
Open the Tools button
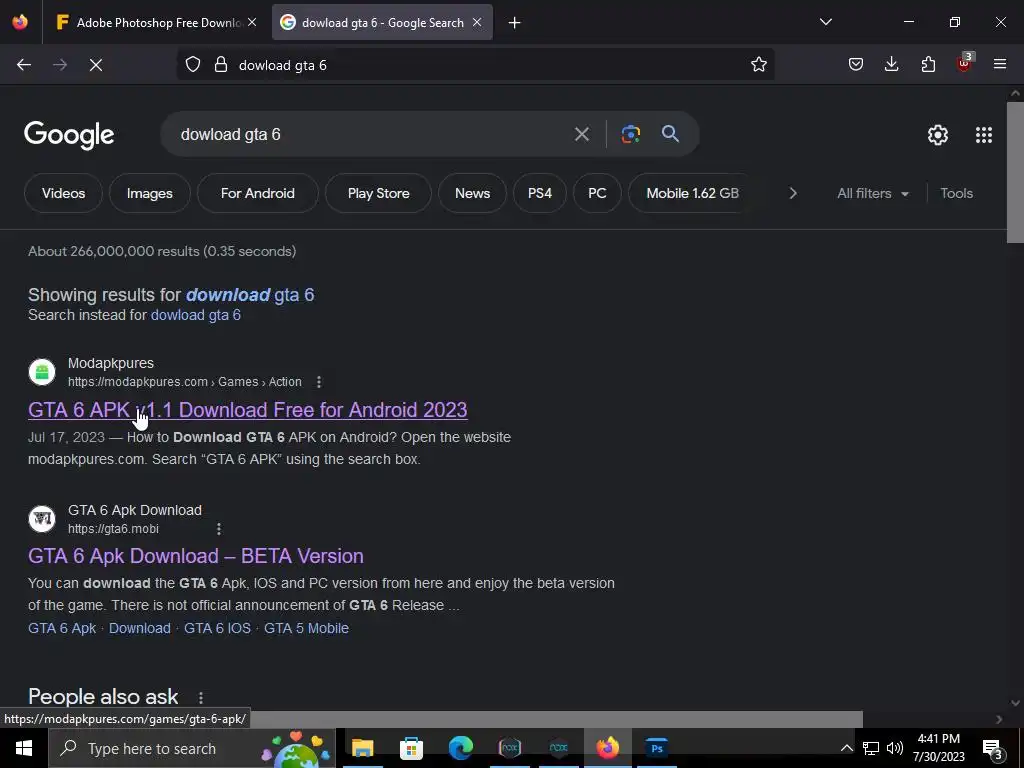click(956, 193)
